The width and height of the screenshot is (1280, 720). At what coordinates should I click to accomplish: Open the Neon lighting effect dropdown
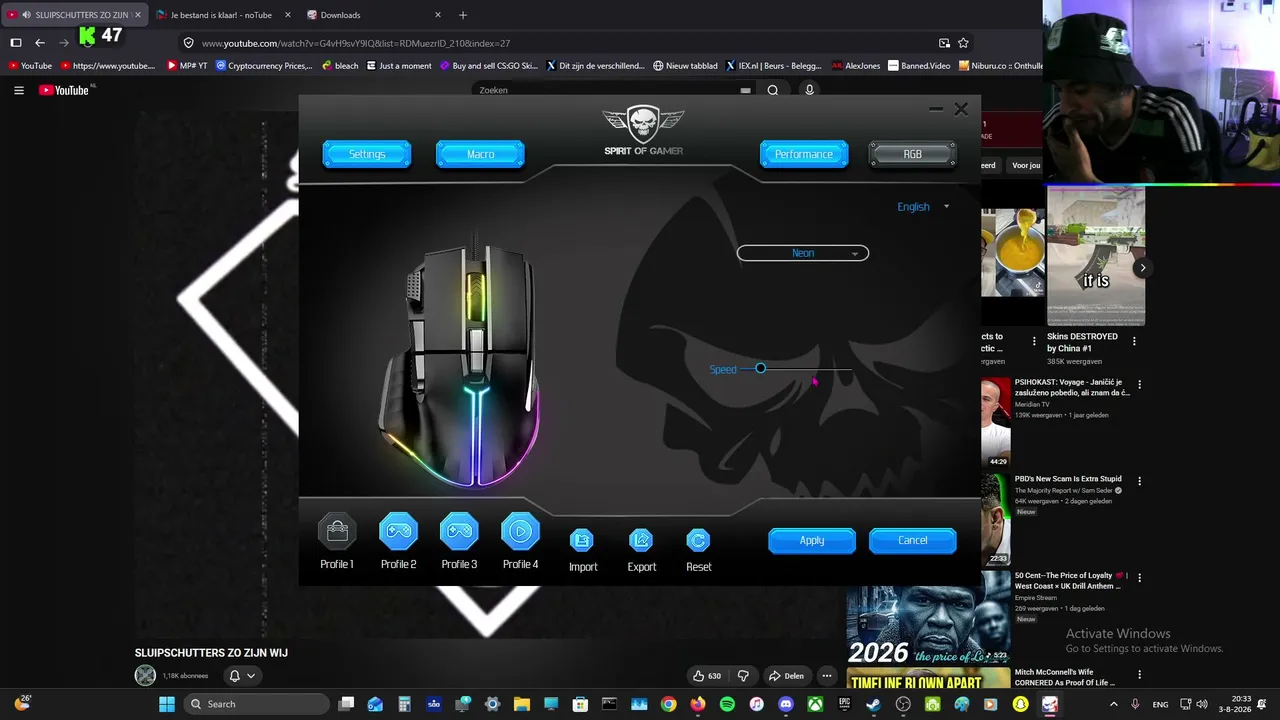click(803, 253)
